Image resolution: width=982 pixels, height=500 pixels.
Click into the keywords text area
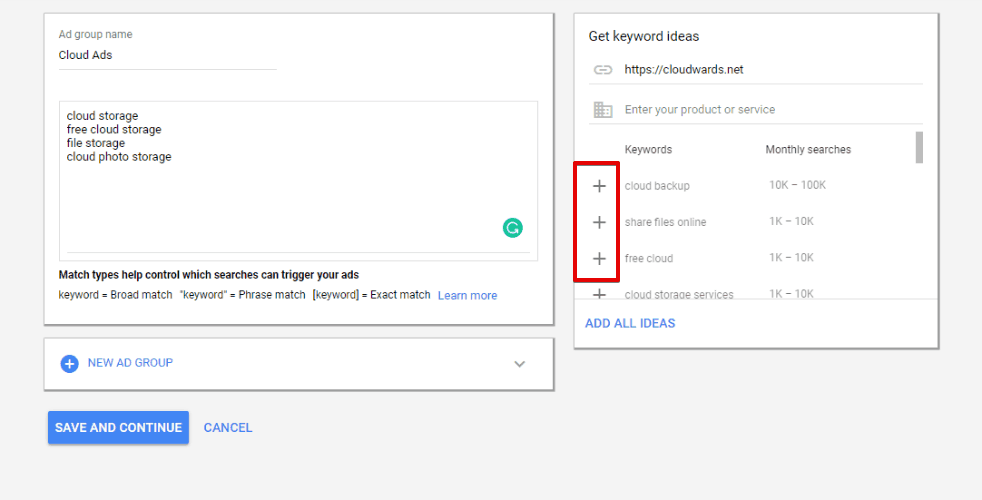click(298, 180)
